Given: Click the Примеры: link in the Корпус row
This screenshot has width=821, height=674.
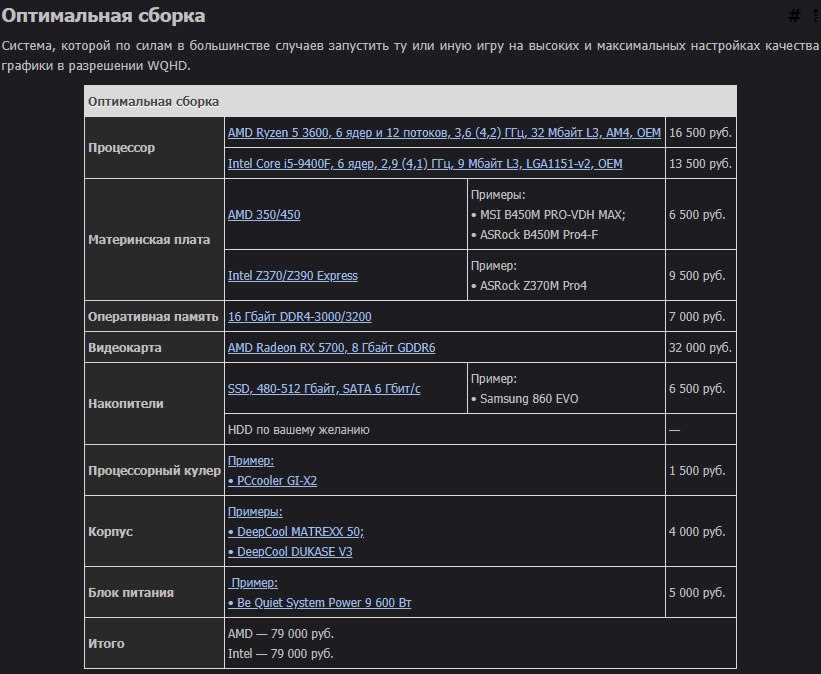Looking at the screenshot, I should click(x=255, y=511).
